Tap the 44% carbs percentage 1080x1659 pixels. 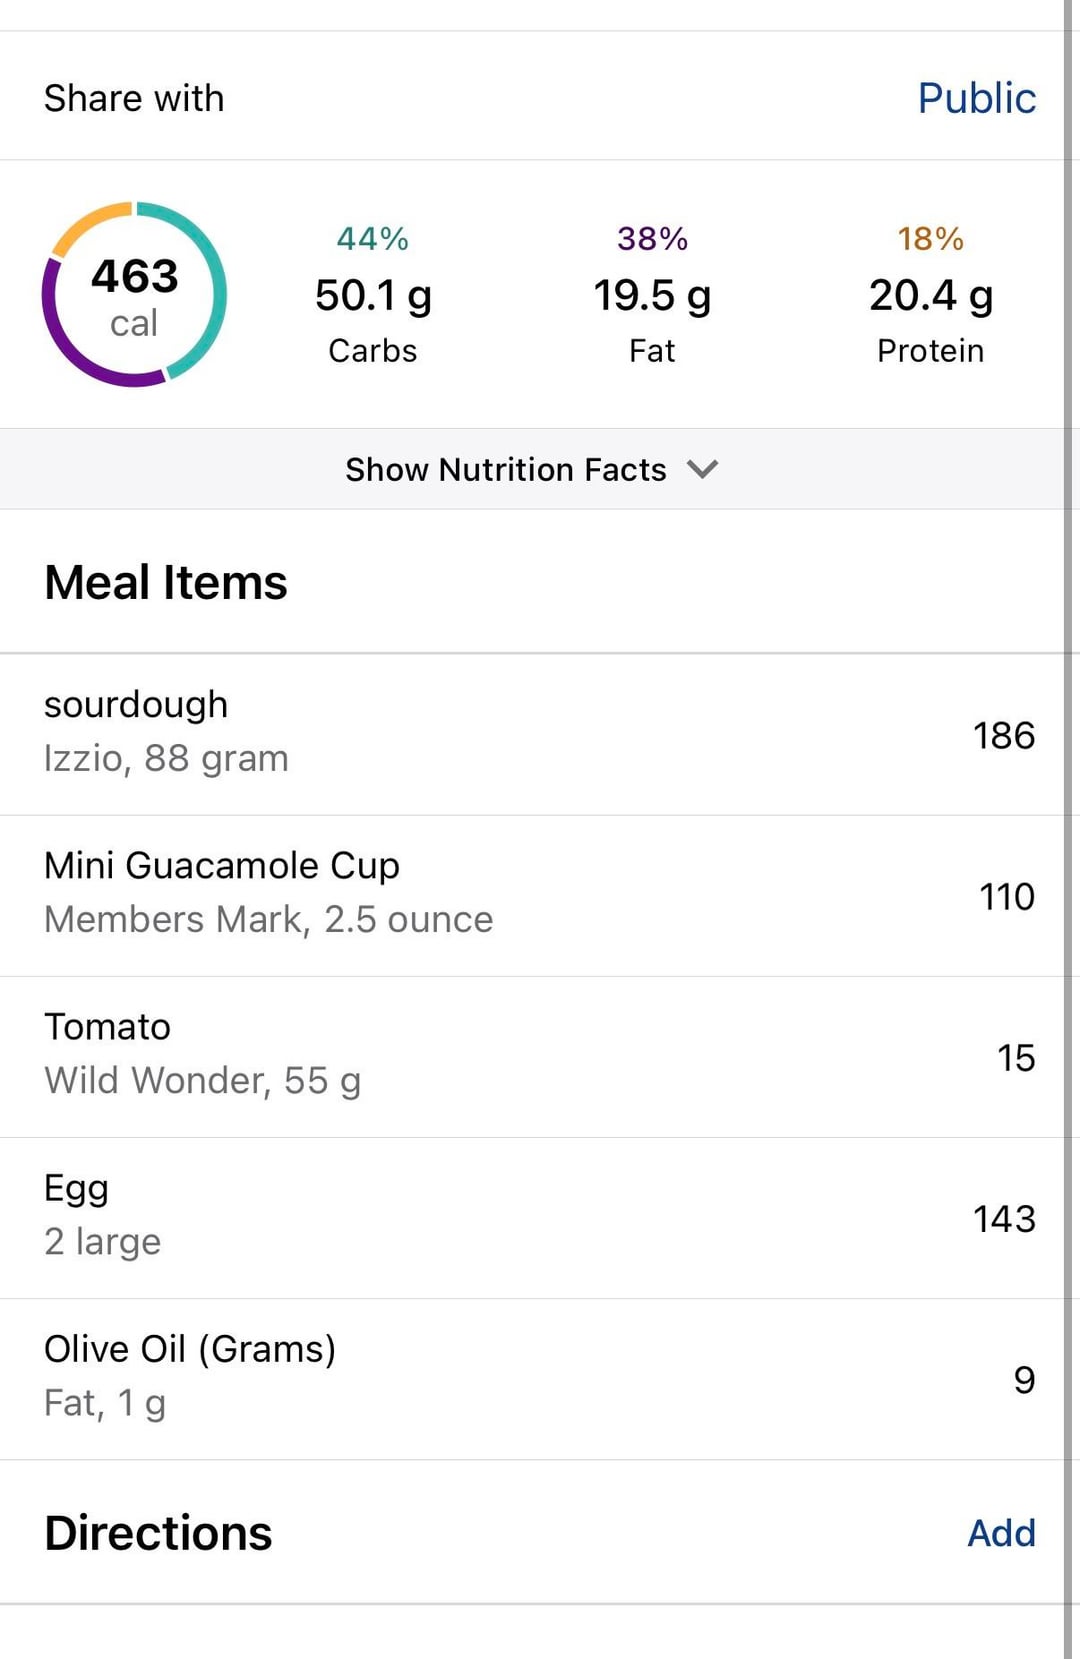coord(373,239)
